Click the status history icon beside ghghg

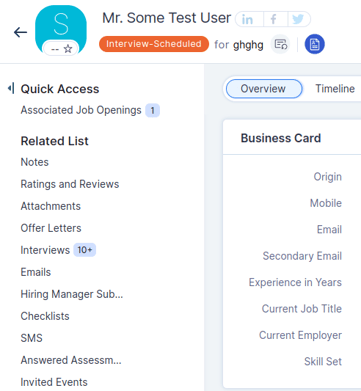coord(280,44)
